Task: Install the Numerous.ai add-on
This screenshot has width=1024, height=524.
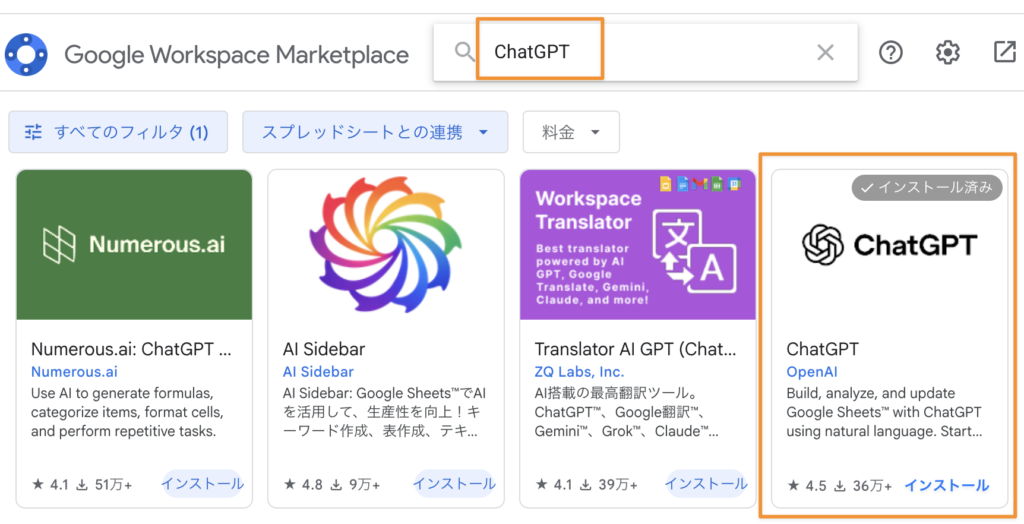Action: (x=202, y=484)
